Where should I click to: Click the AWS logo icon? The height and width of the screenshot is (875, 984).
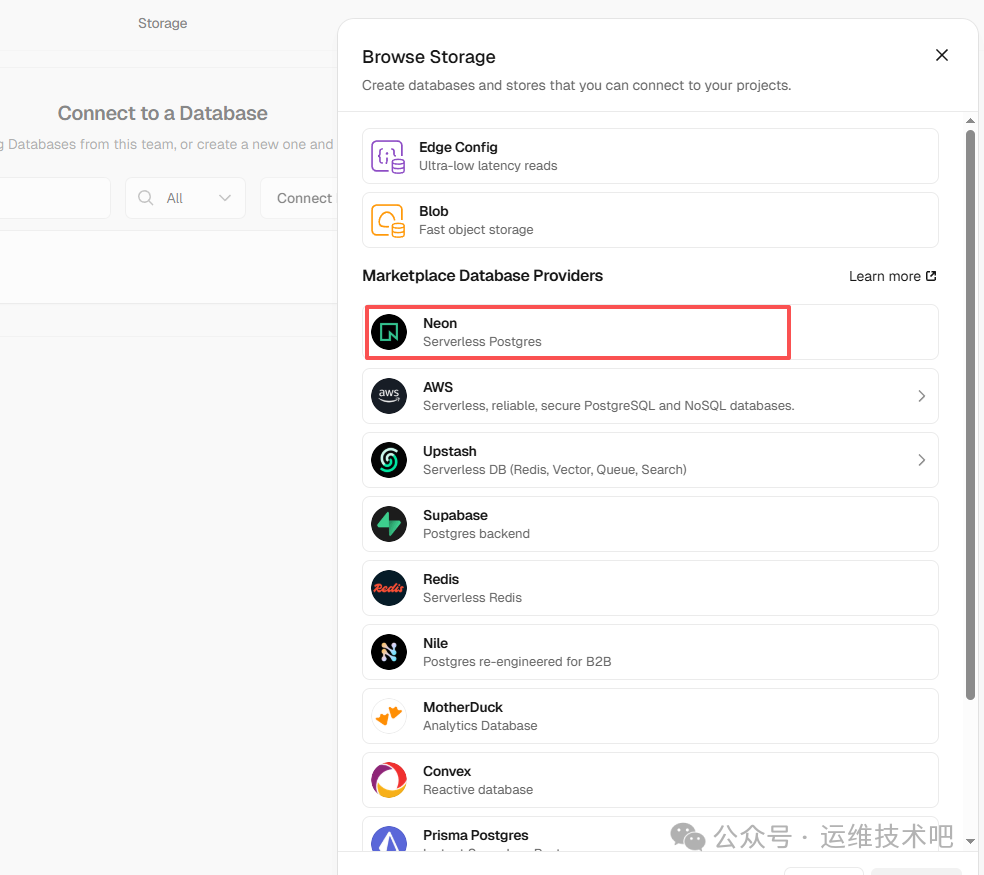[389, 396]
